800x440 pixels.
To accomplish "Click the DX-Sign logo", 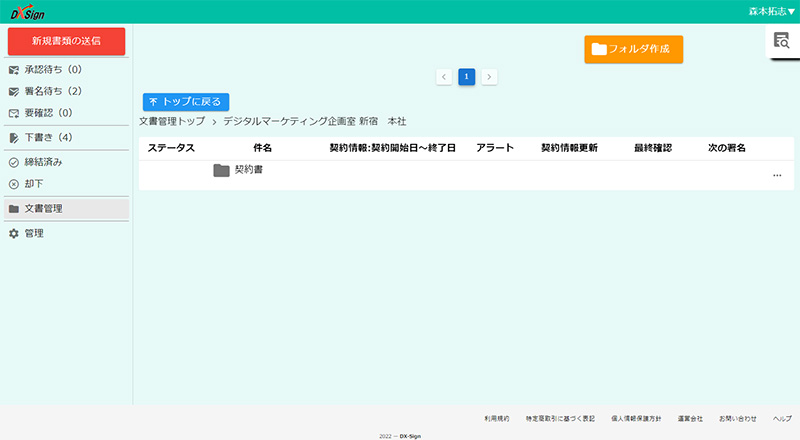I will 28,12.
